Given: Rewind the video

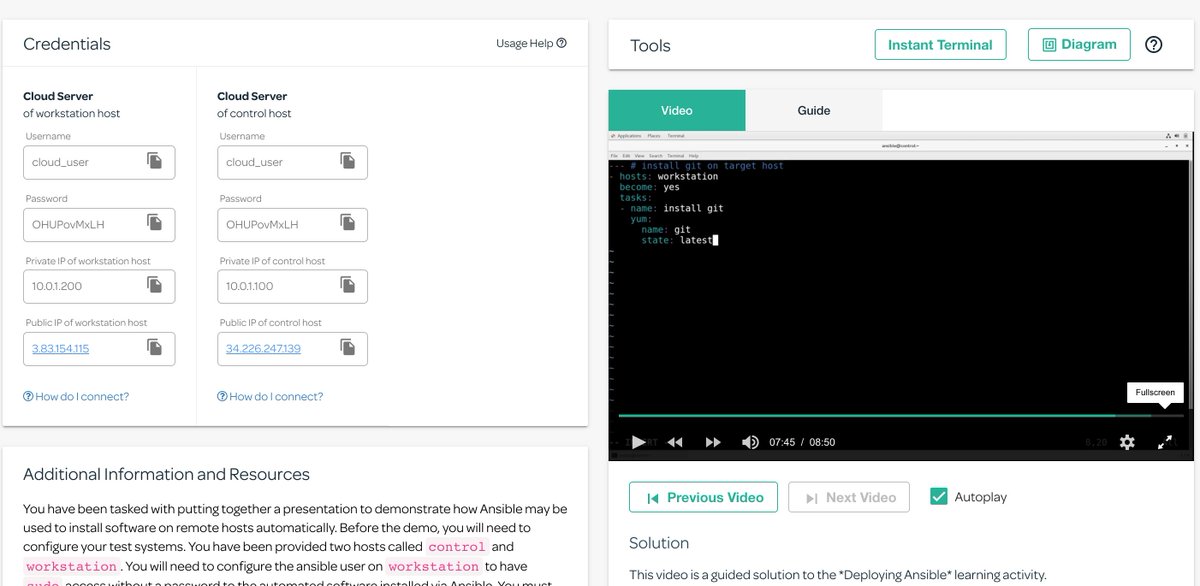Looking at the screenshot, I should (675, 442).
